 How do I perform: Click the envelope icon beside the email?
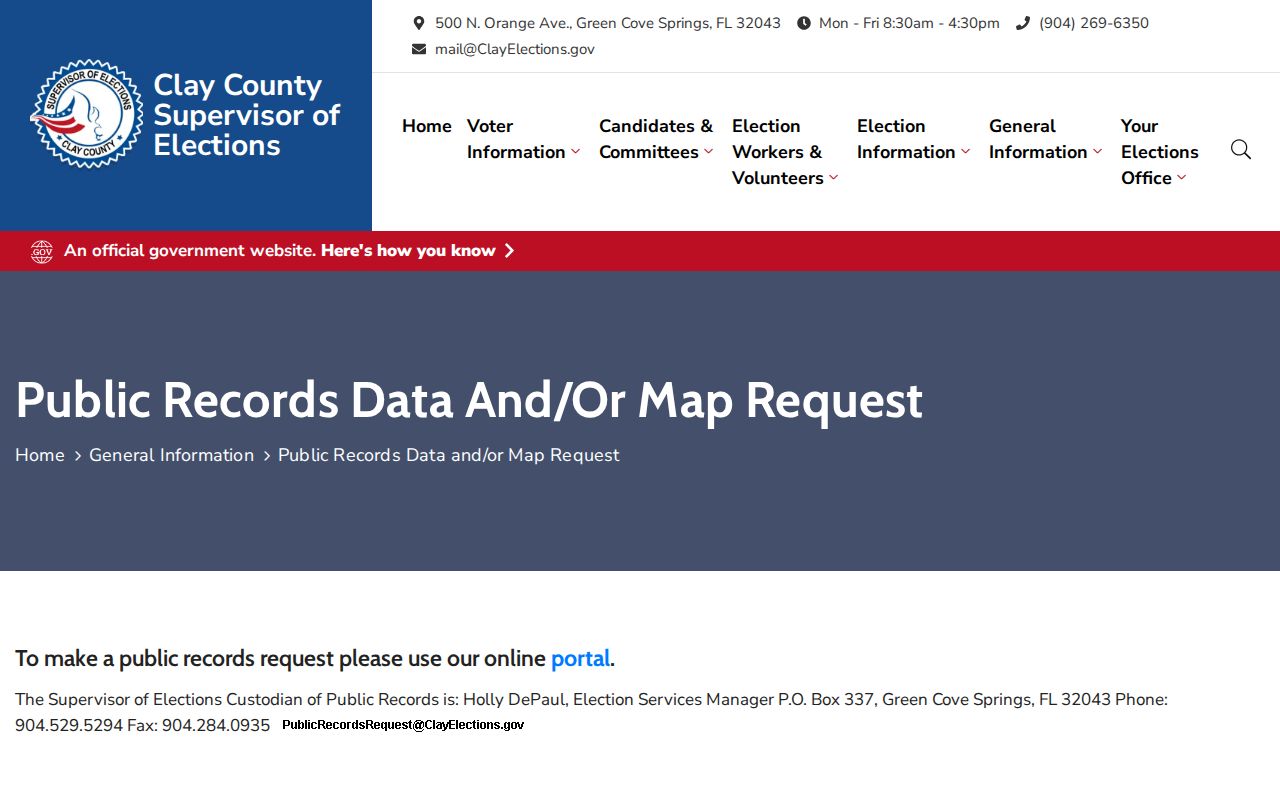pyautogui.click(x=419, y=49)
